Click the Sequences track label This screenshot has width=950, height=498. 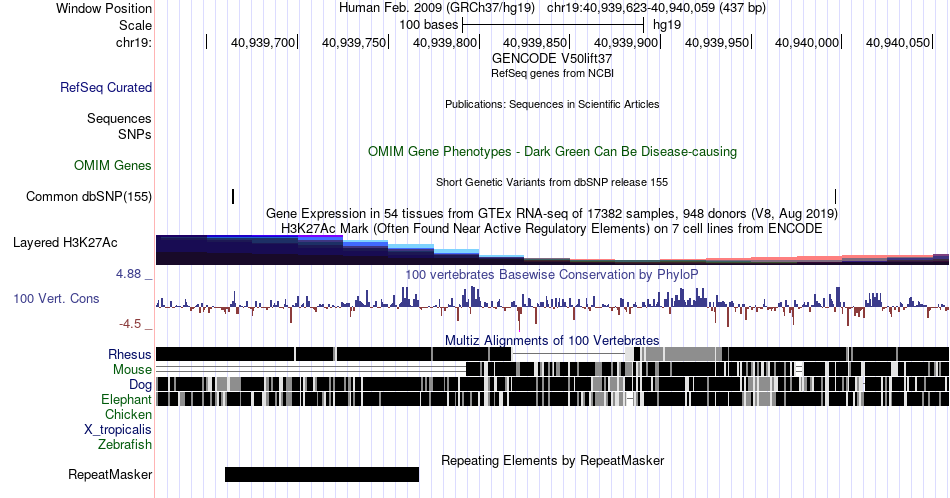(119, 118)
